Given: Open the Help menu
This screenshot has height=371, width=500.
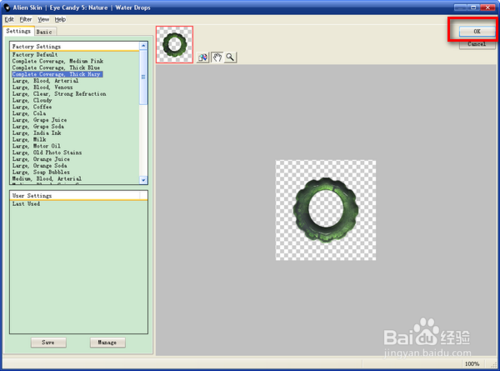Looking at the screenshot, I should 60,19.
